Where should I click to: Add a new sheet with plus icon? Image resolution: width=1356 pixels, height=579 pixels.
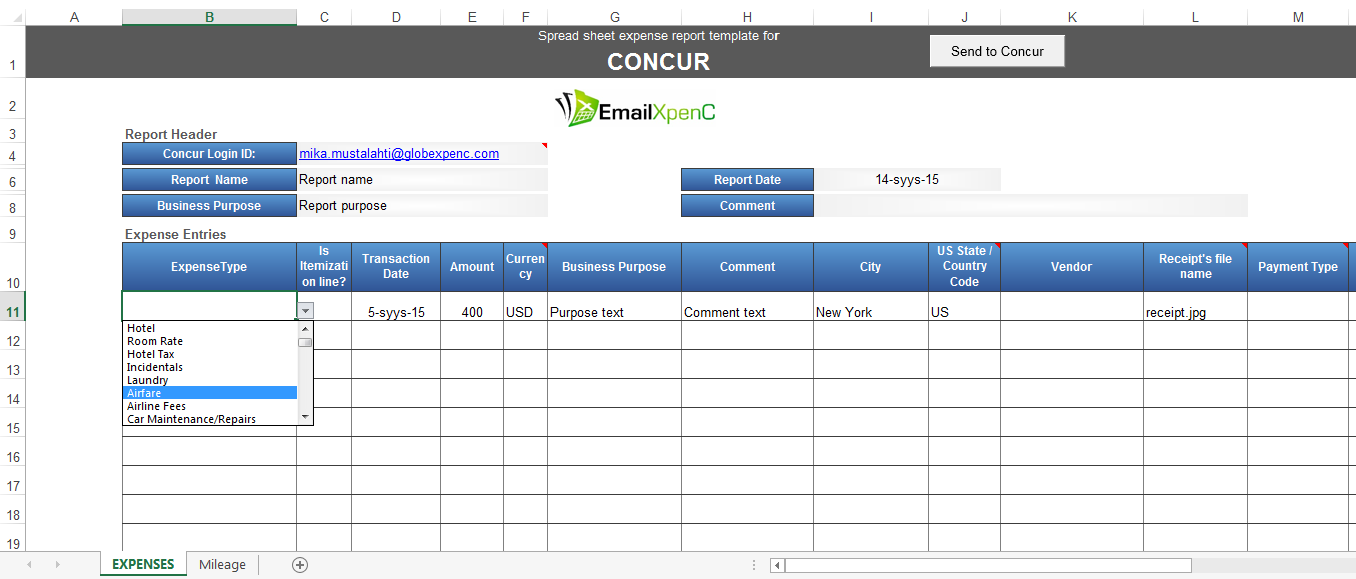300,565
